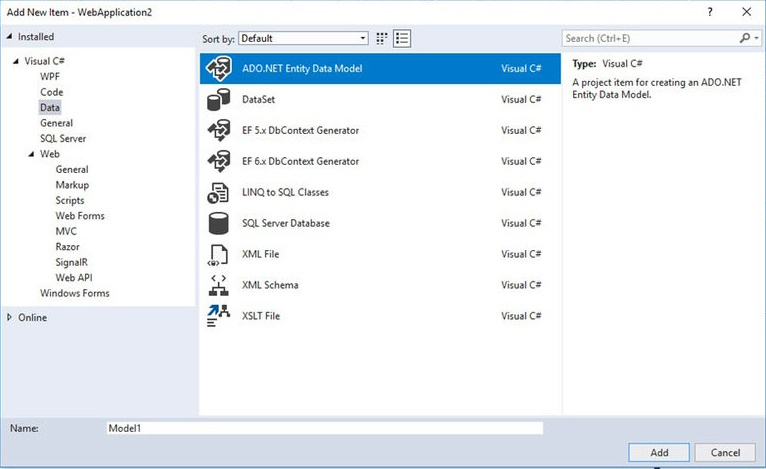Open the Sort by dropdown

pos(303,38)
